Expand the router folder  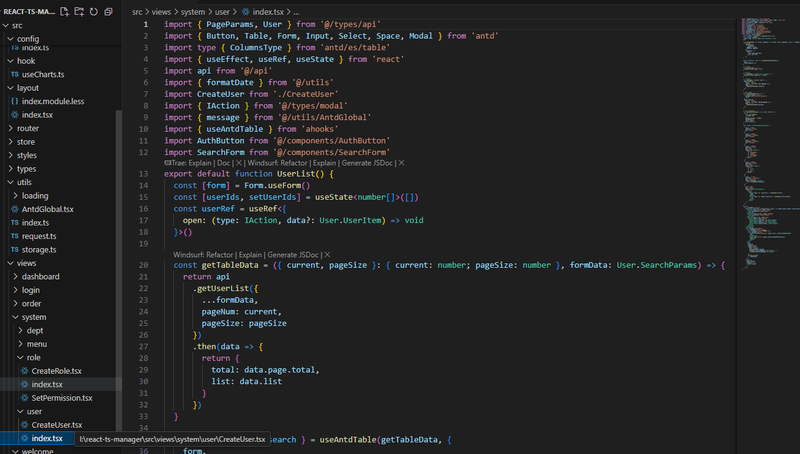point(27,128)
